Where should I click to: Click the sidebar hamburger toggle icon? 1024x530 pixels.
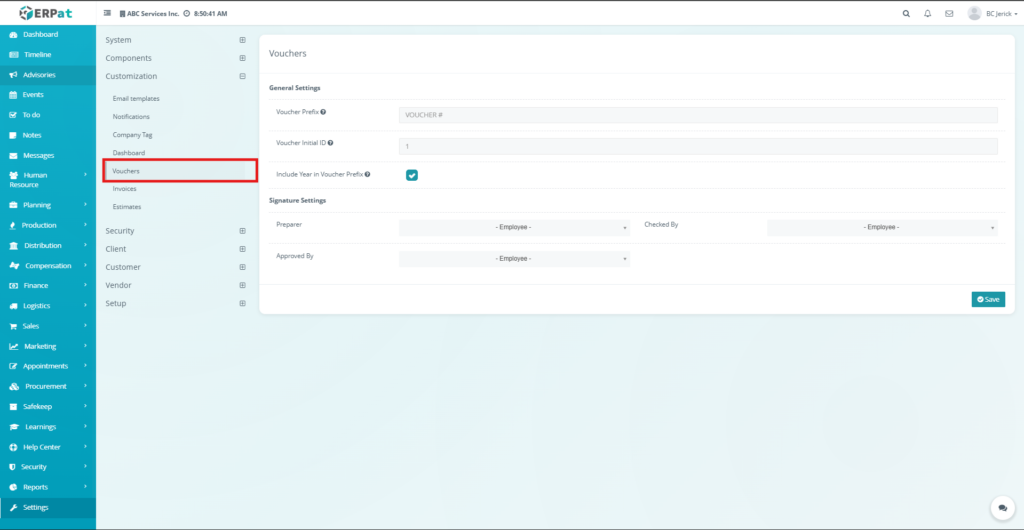(108, 14)
